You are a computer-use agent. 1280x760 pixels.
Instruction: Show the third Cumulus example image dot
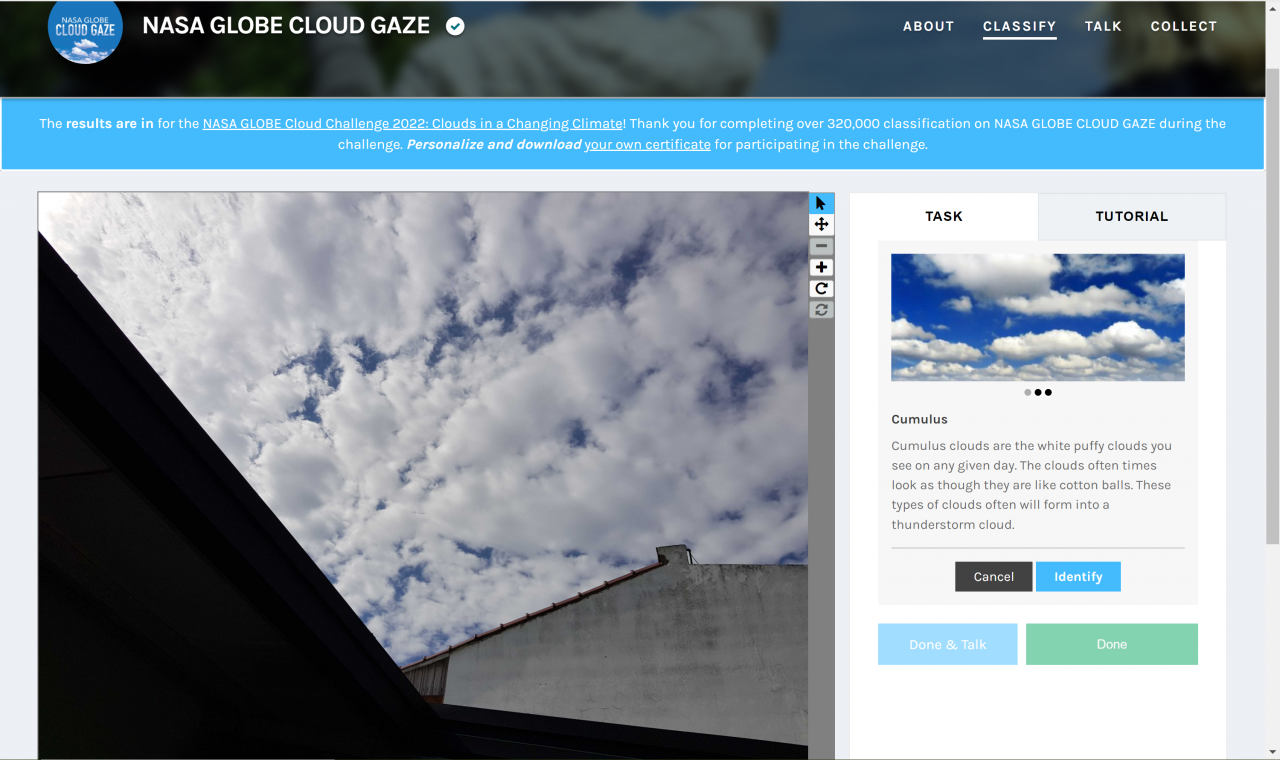pos(1048,392)
